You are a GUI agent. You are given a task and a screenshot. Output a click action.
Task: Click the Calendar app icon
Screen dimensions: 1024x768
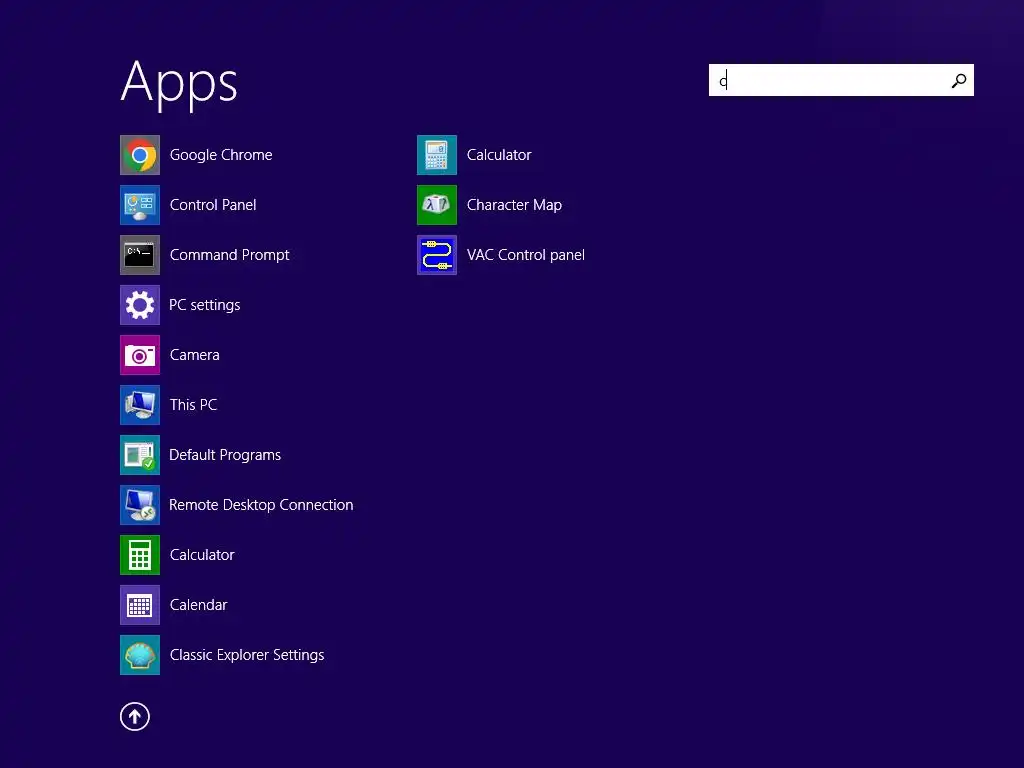coord(140,605)
